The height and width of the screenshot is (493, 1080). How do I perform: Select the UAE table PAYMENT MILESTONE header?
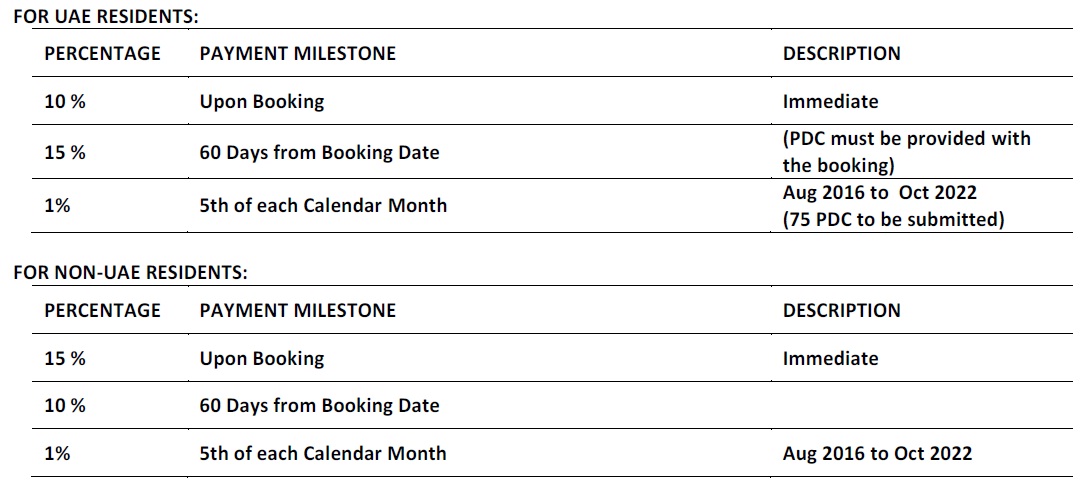click(x=298, y=54)
